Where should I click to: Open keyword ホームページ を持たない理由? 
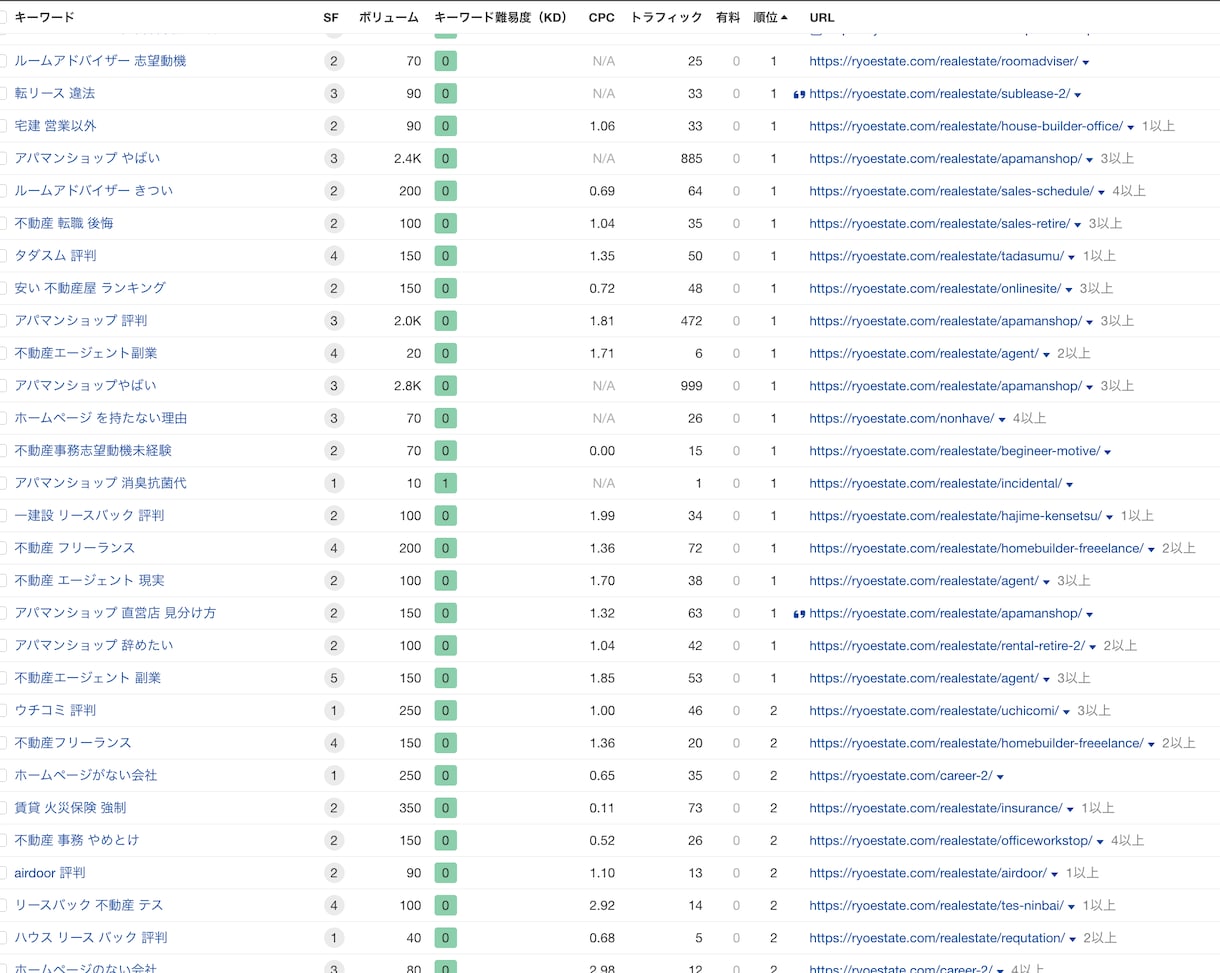[x=101, y=418]
